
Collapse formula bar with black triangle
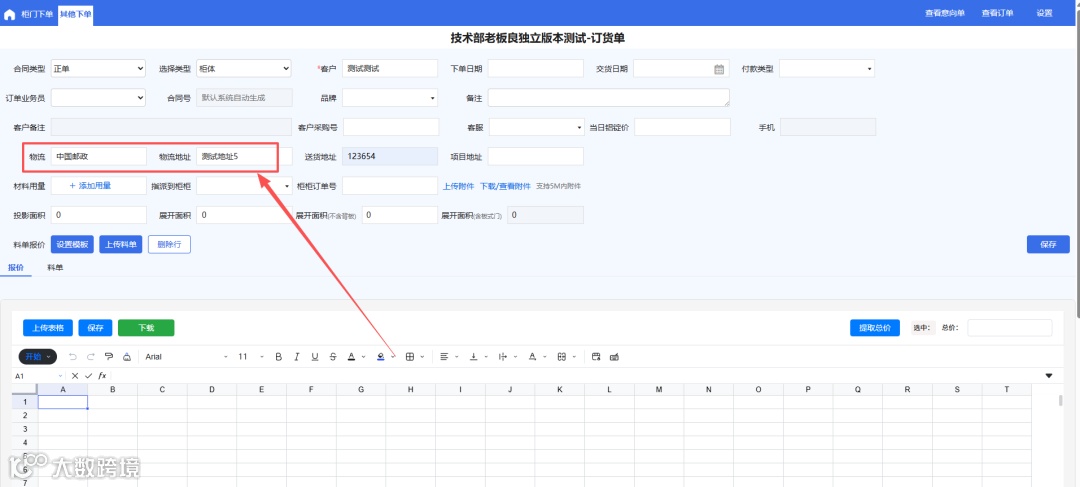click(x=1049, y=375)
